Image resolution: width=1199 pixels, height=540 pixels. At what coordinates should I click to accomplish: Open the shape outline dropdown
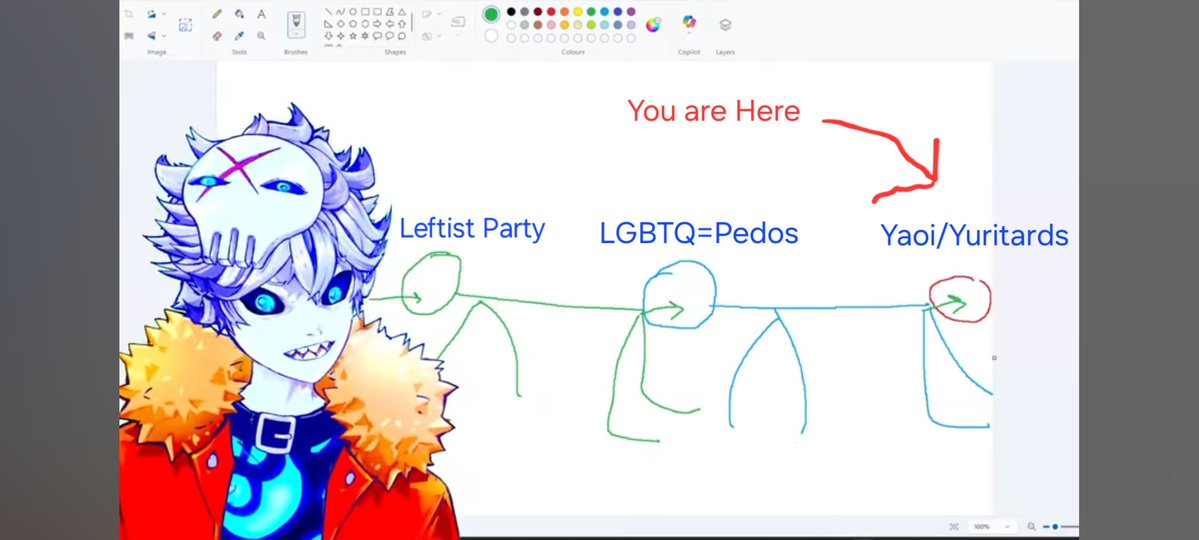[439, 14]
